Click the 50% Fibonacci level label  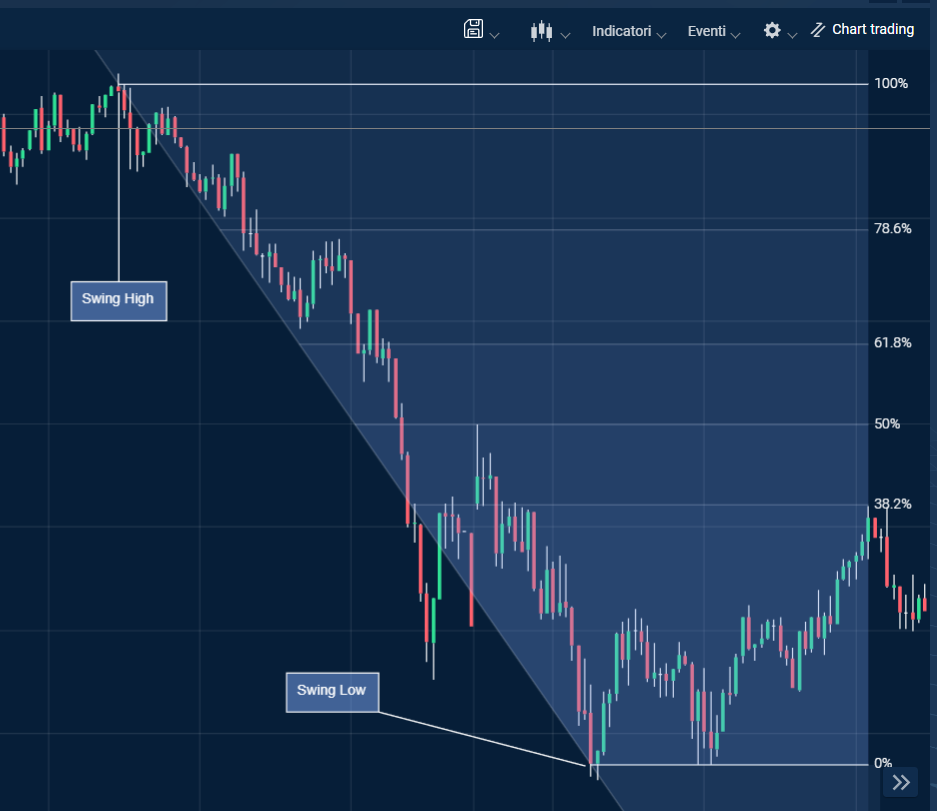[887, 424]
